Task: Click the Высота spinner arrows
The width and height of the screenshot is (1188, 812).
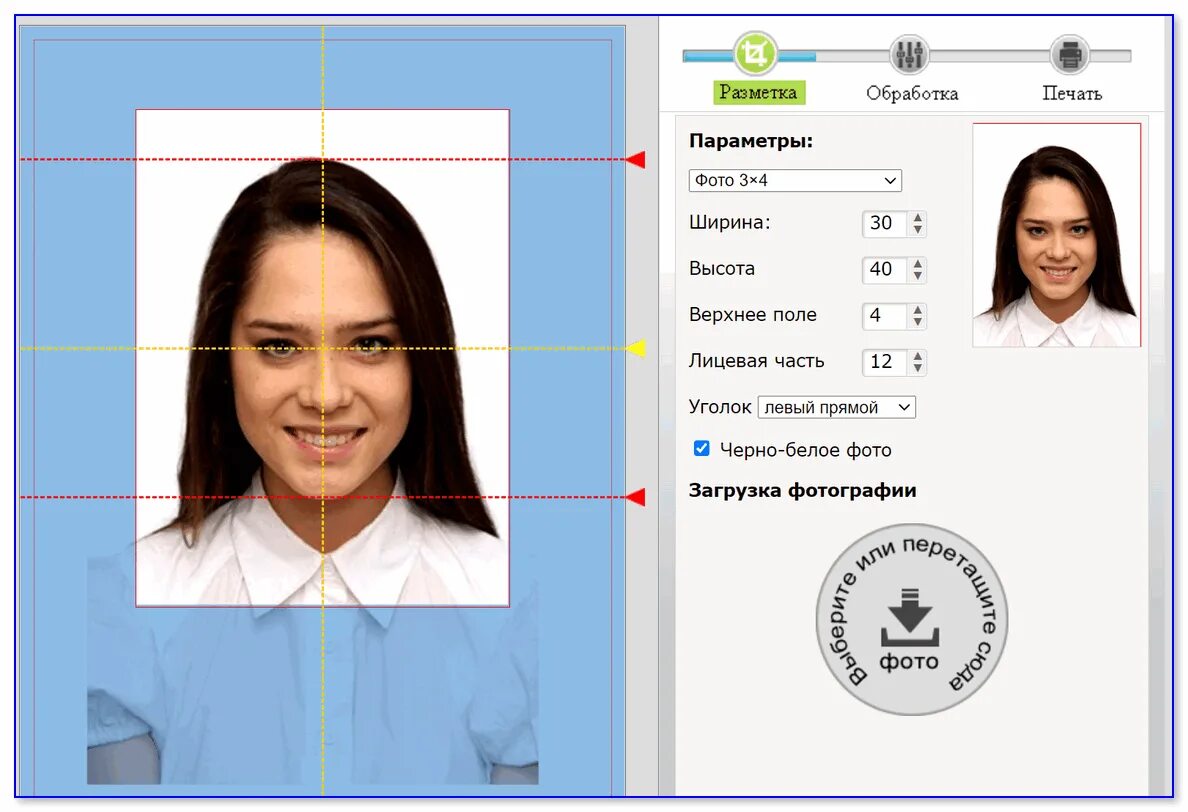Action: point(917,270)
